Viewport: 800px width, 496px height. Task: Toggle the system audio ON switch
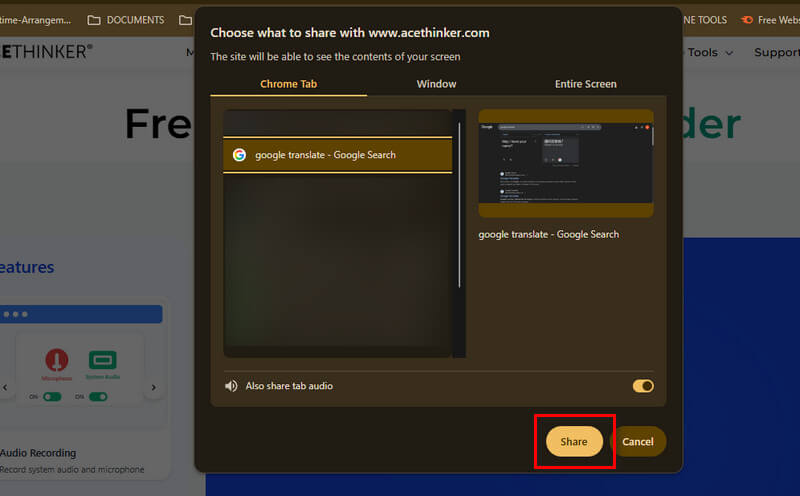pos(98,396)
